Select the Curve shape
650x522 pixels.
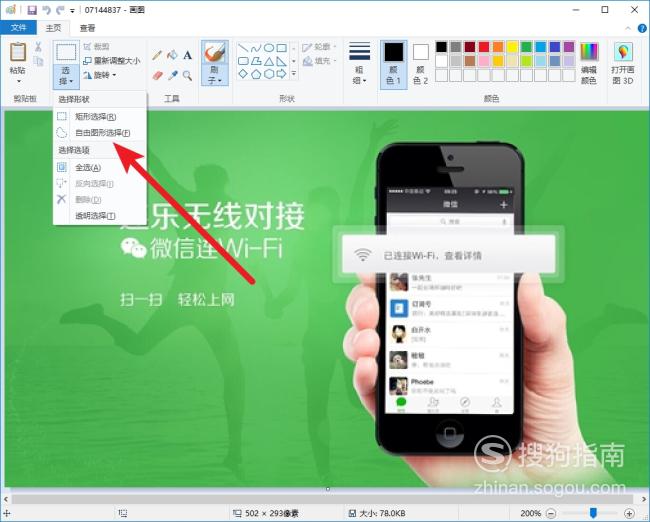(x=256, y=49)
